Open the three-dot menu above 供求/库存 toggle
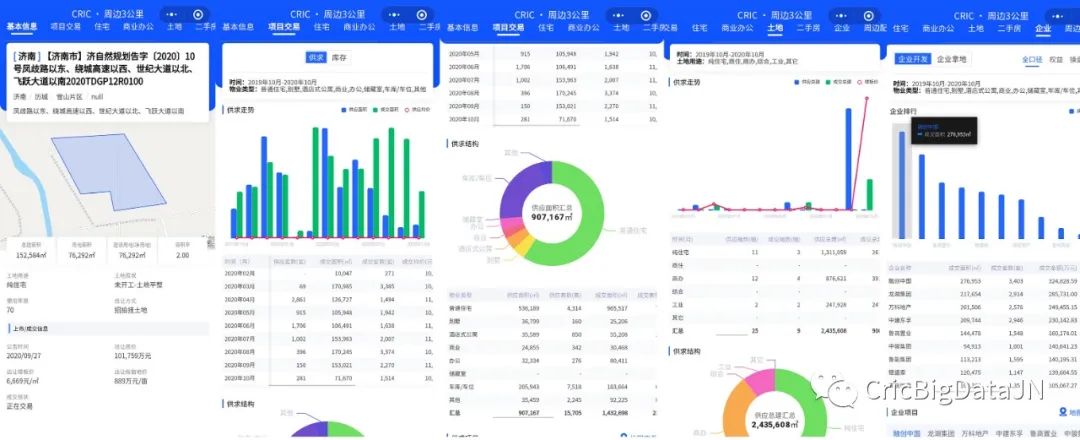Viewport: 1080px width, 440px height. [393, 14]
